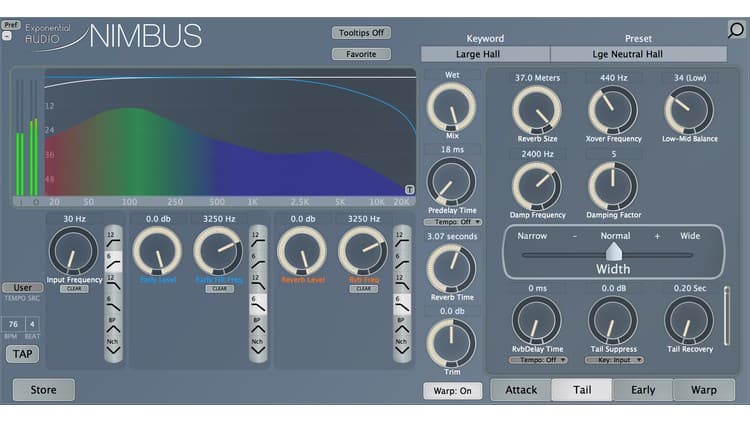750x422 pixels.
Task: Click the magnifying glass search icon
Action: pos(736,29)
